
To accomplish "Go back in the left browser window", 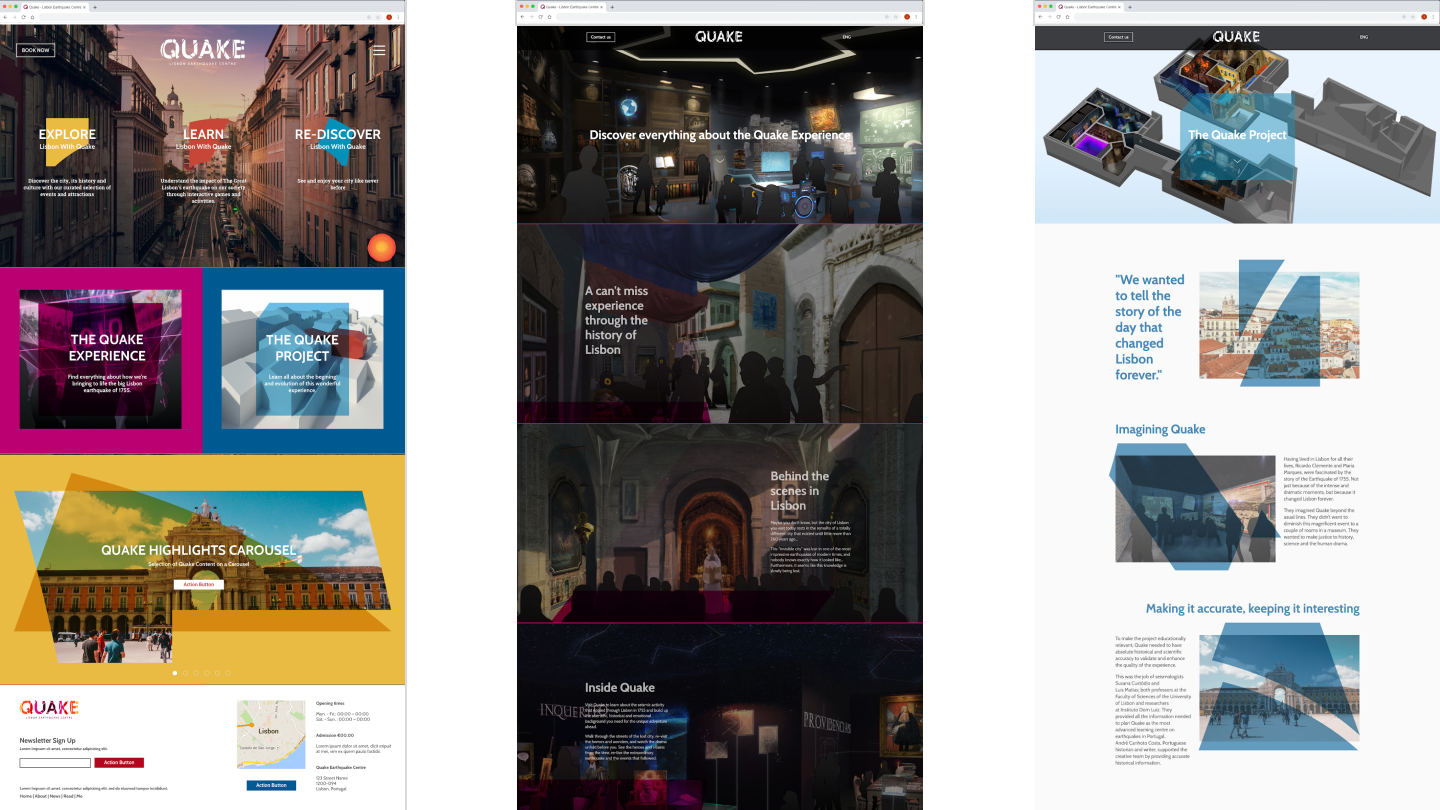I will pos(4,17).
